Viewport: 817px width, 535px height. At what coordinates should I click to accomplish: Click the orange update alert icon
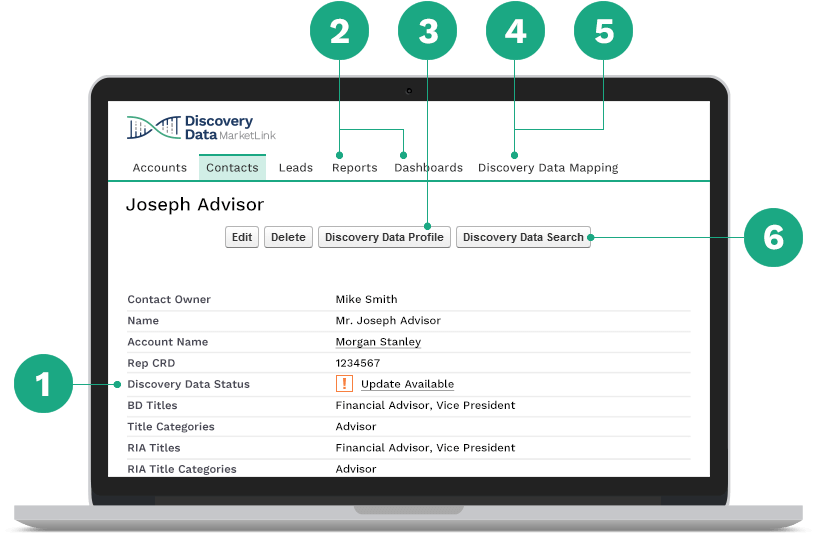click(x=344, y=384)
